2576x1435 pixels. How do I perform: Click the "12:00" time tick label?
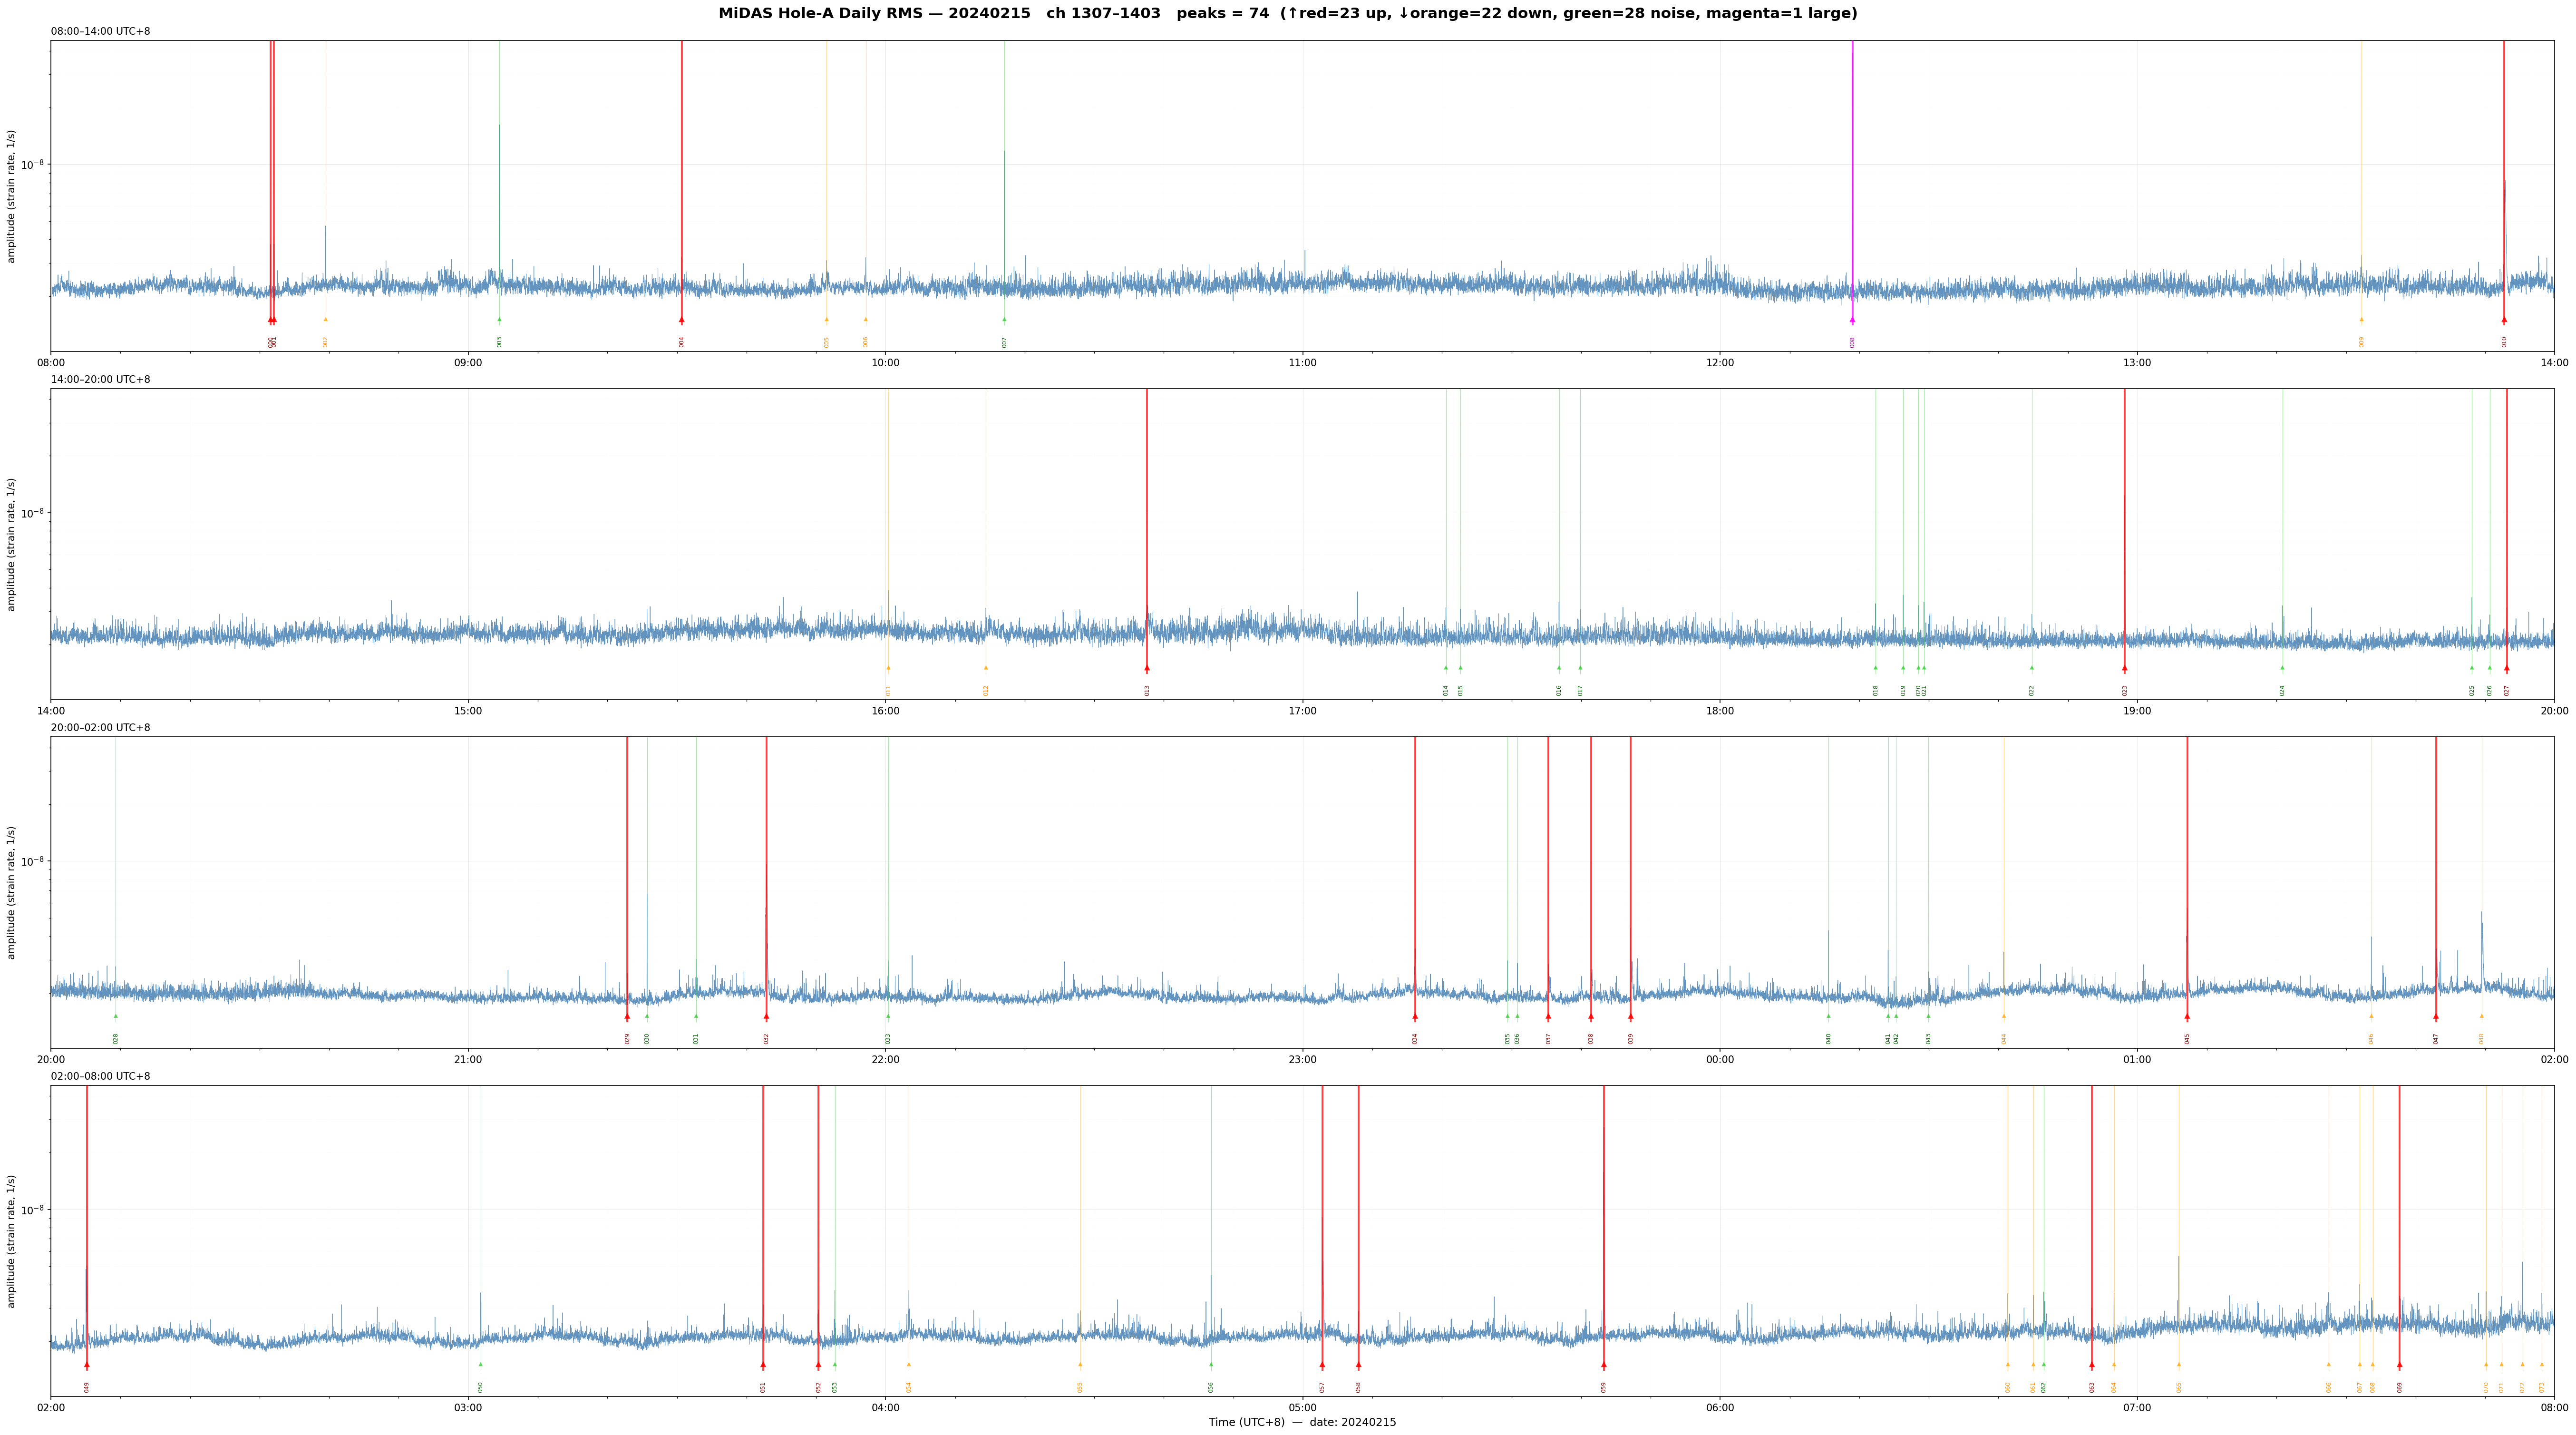[1720, 363]
